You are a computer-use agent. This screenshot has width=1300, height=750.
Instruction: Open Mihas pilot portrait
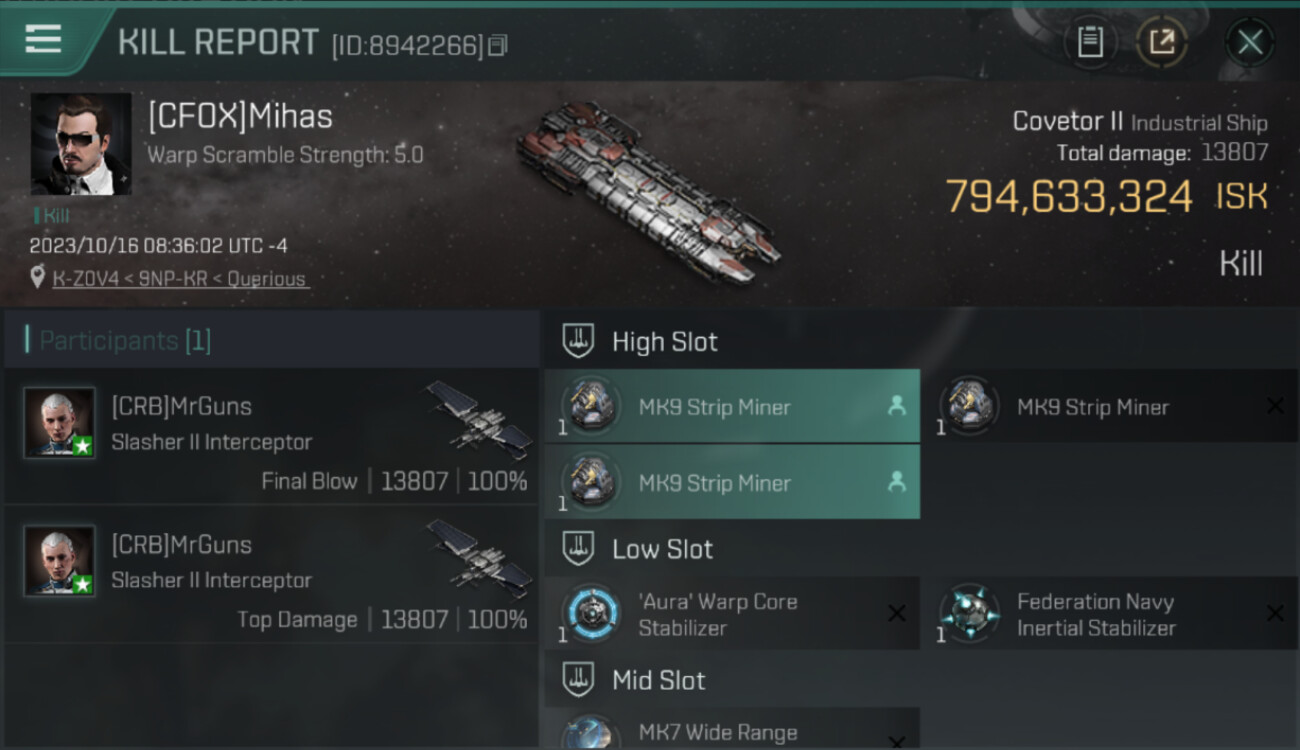click(81, 144)
